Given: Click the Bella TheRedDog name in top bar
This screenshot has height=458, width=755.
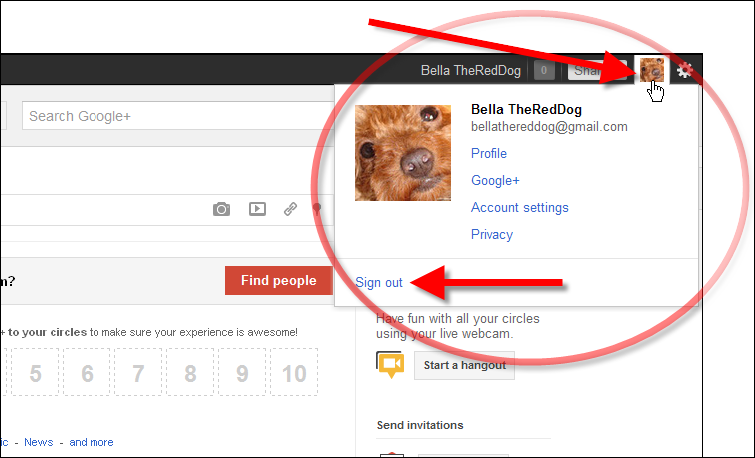Looking at the screenshot, I should click(470, 70).
